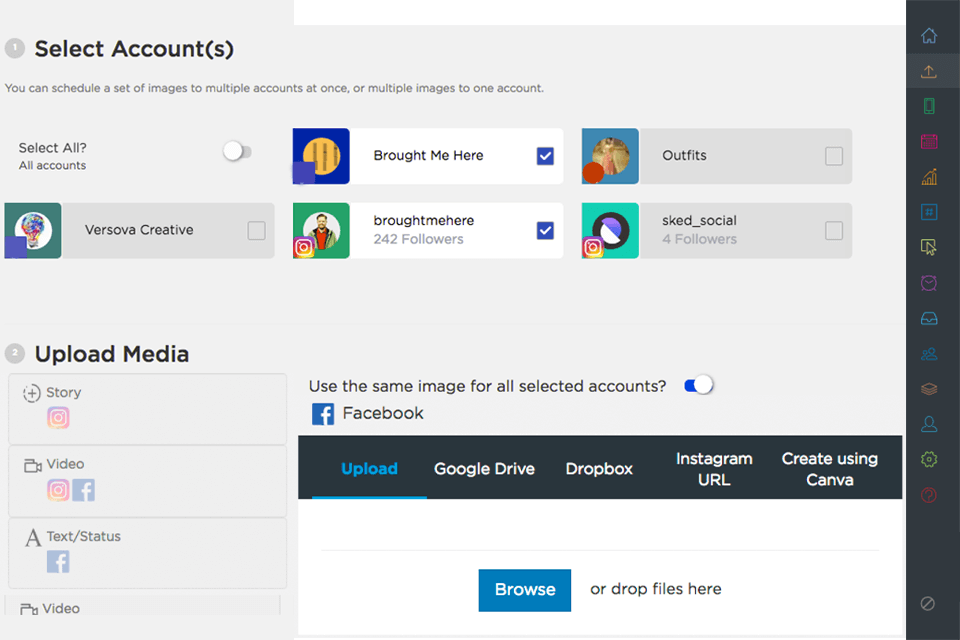Open the pink calendar icon
960x640 pixels.
[x=929, y=142]
